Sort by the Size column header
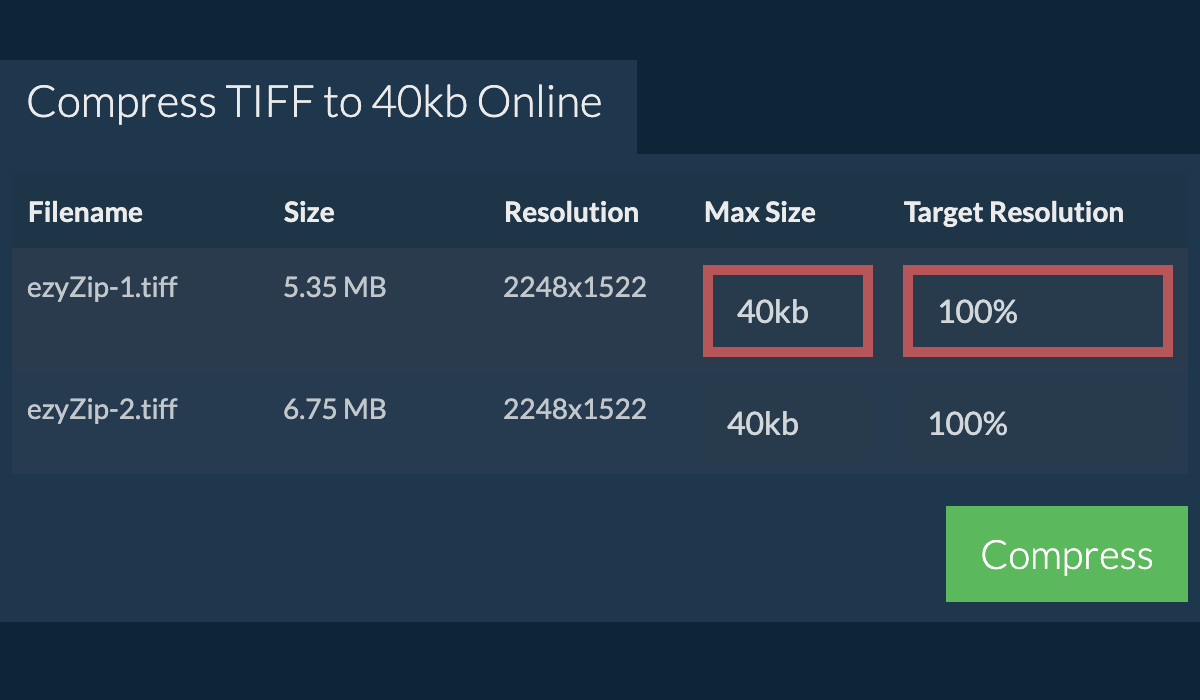 coord(309,212)
